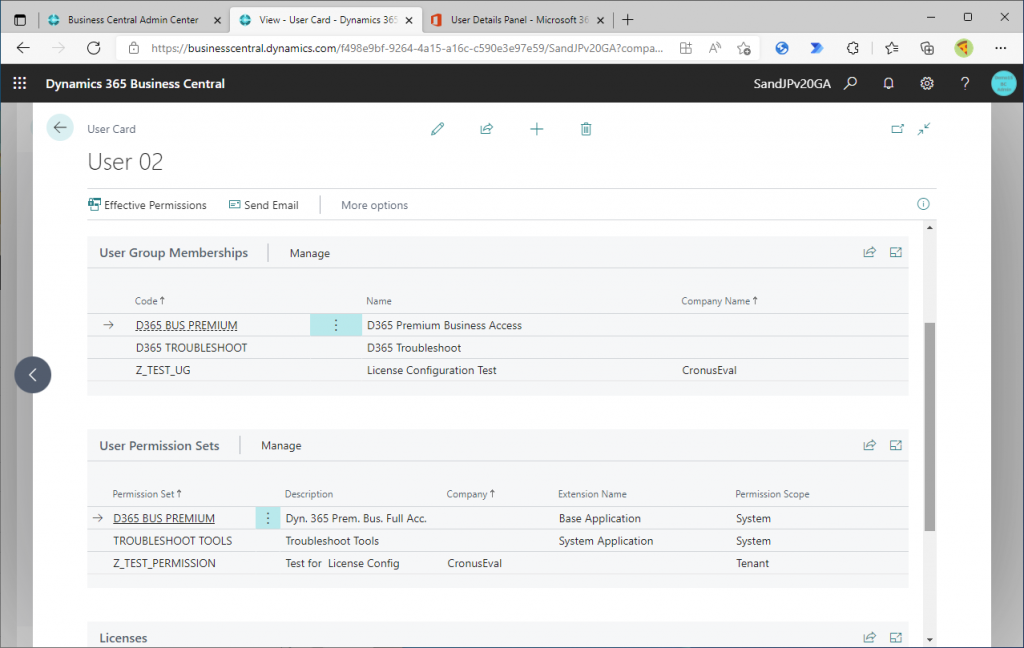Choose Send Email action
This screenshot has height=648, width=1024.
(x=263, y=205)
